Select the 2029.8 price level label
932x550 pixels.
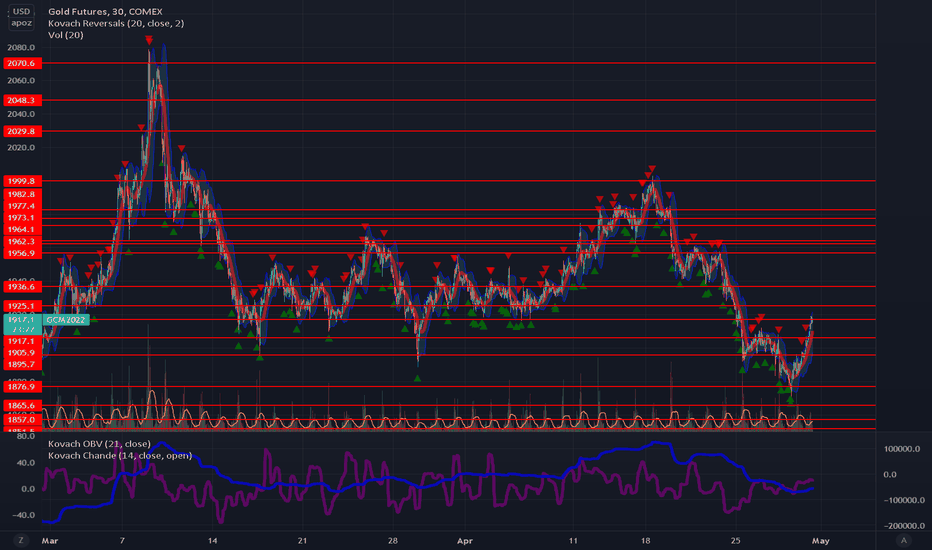[x=21, y=131]
